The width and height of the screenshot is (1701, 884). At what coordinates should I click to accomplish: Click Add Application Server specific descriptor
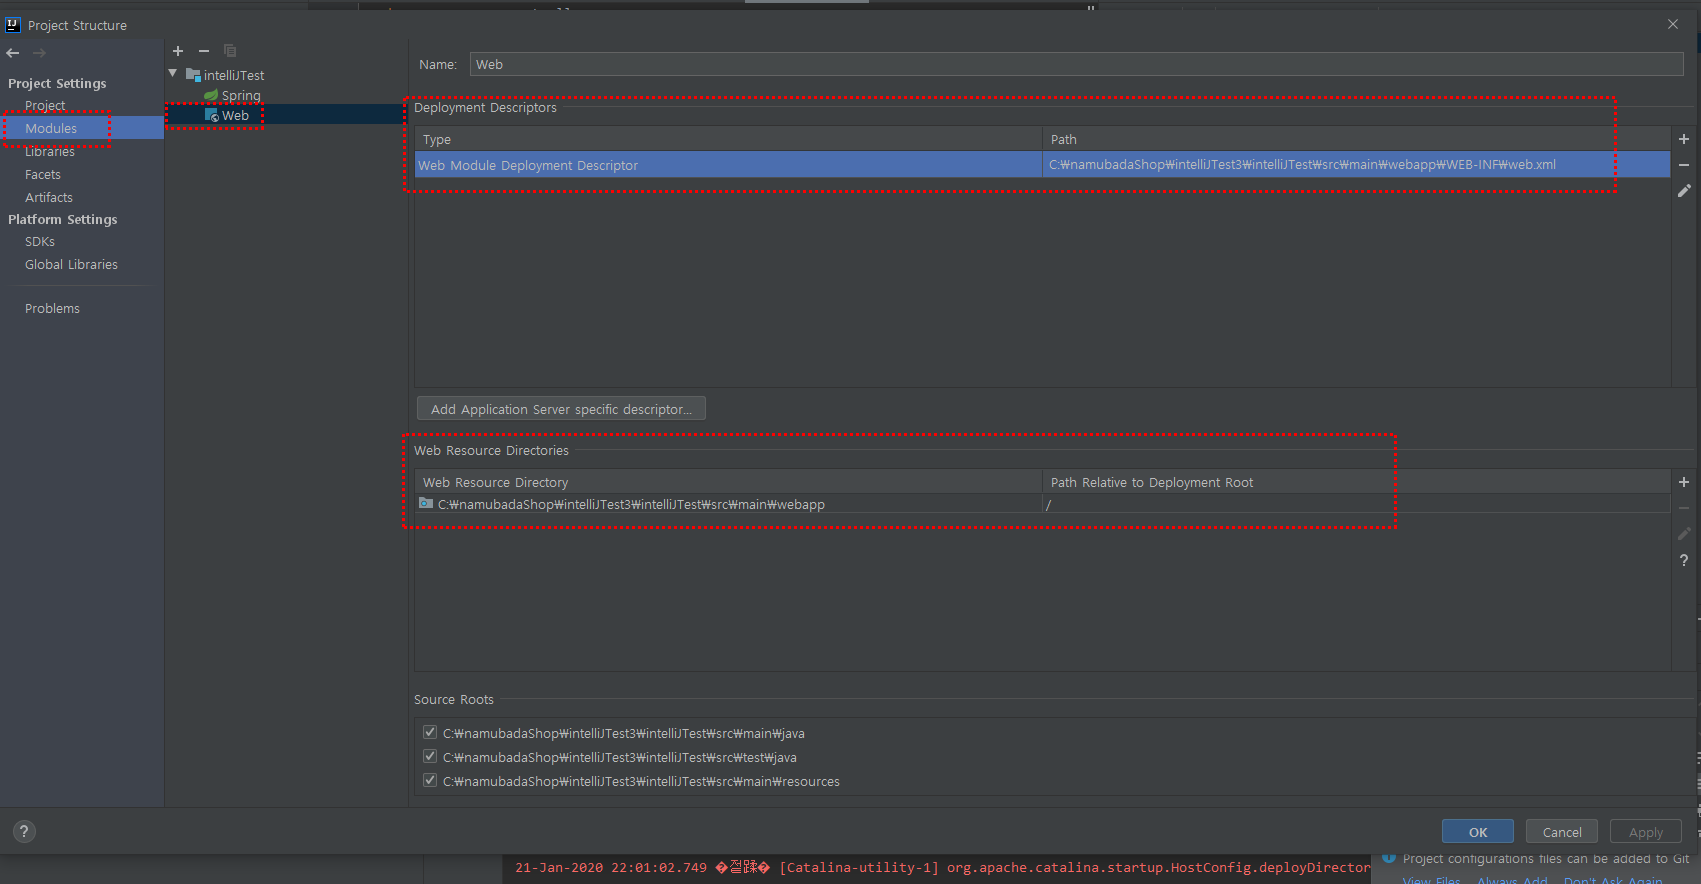coord(561,409)
